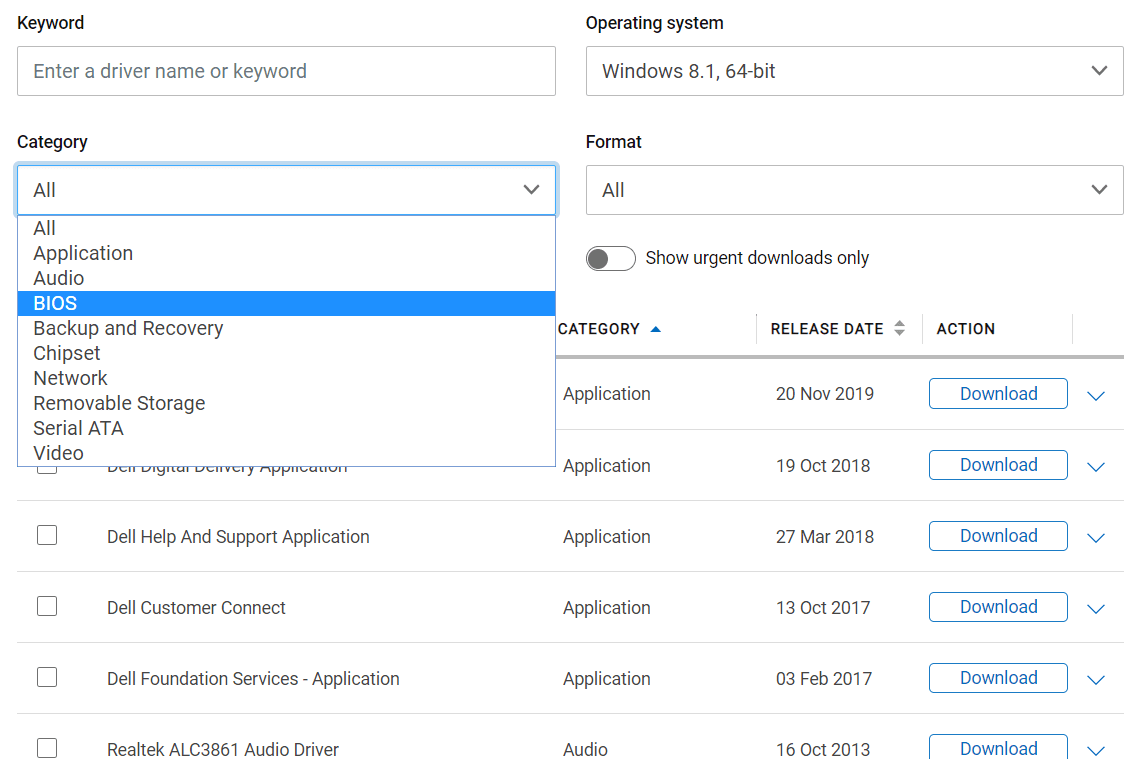1138x759 pixels.
Task: Download Dell Help And Support Application
Action: (x=998, y=536)
